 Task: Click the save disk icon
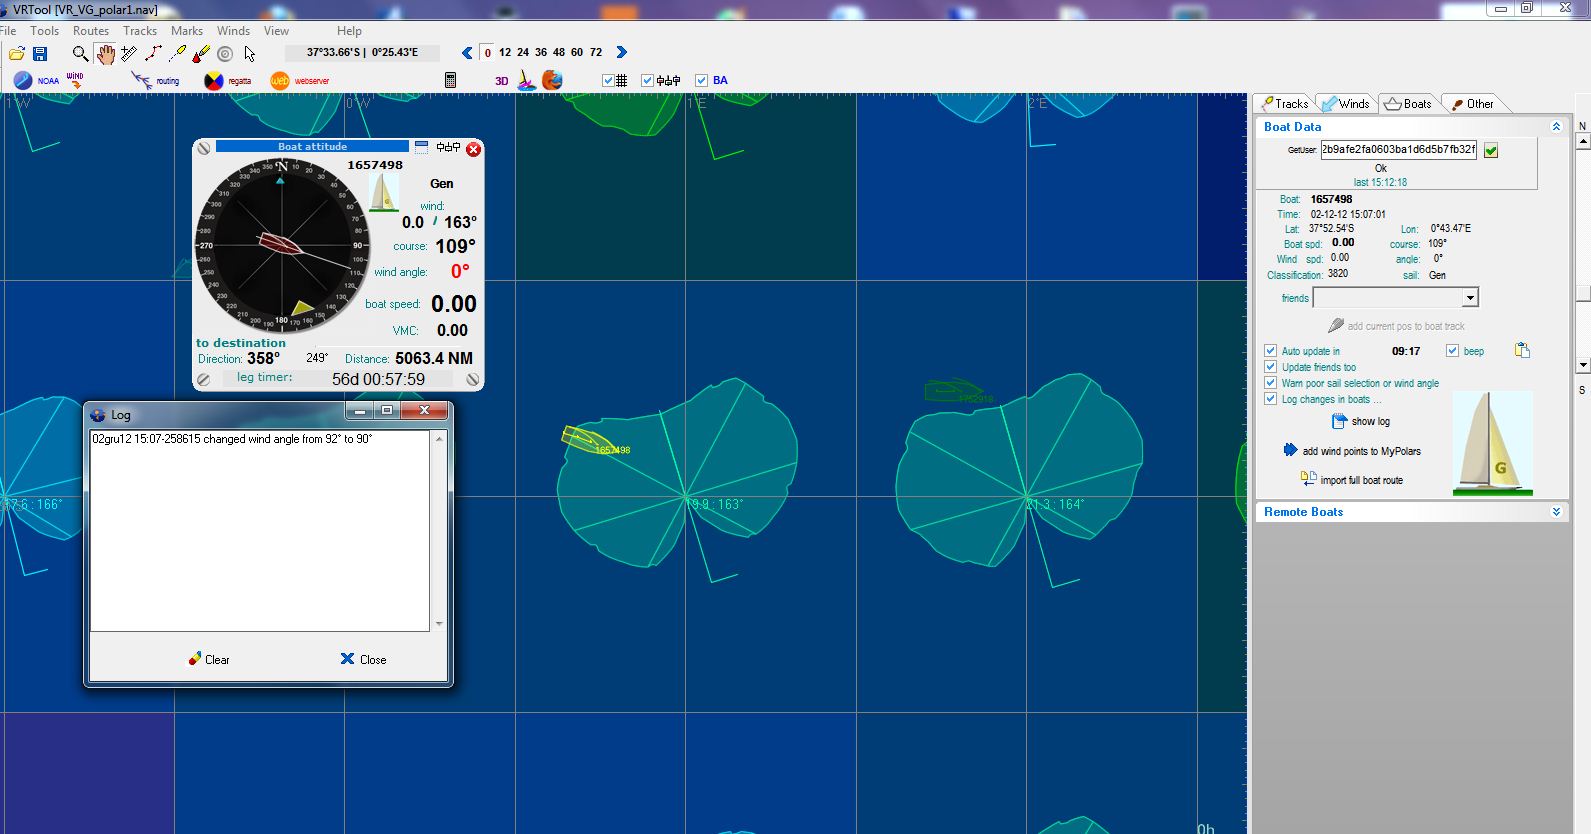point(40,53)
